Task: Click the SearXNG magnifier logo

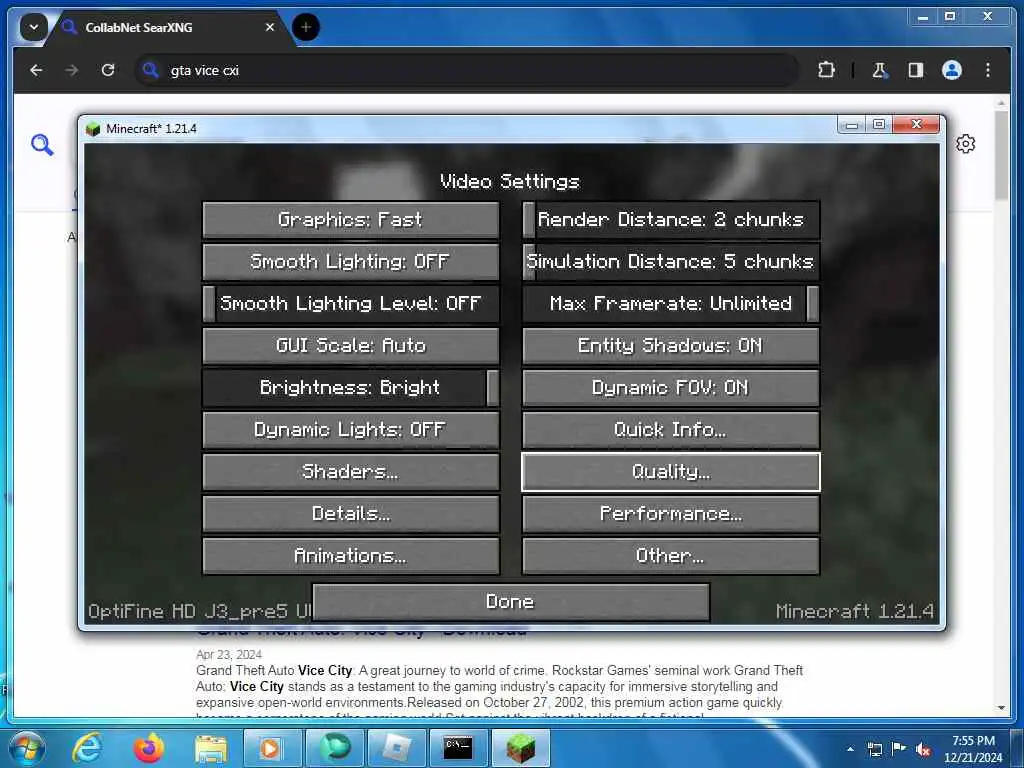Action: point(42,144)
